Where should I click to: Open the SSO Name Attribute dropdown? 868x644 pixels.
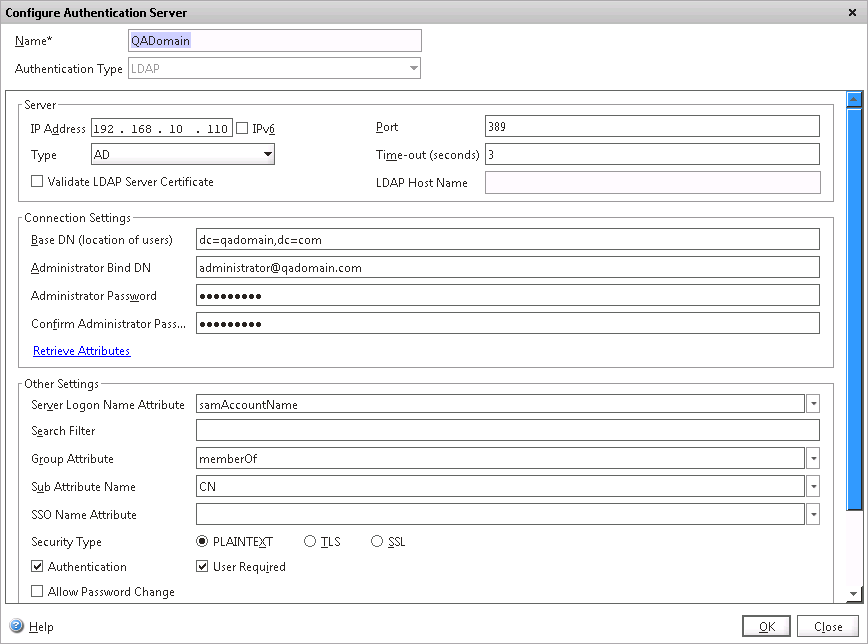(813, 515)
